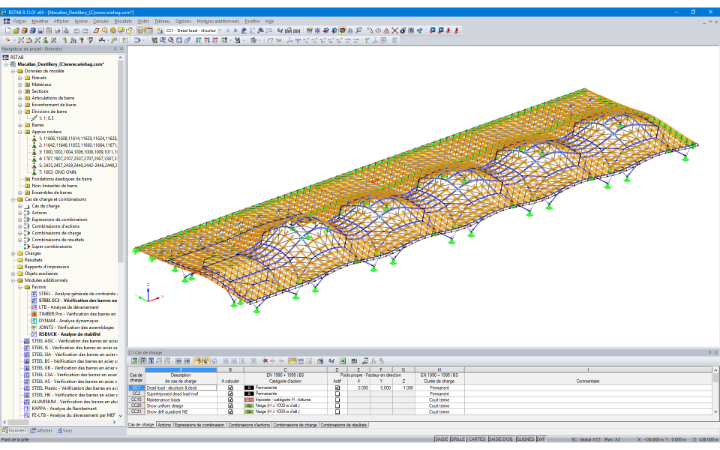Print preview icon in main toolbar
Image resolution: width=720 pixels, height=450 pixels.
pyautogui.click(x=66, y=31)
